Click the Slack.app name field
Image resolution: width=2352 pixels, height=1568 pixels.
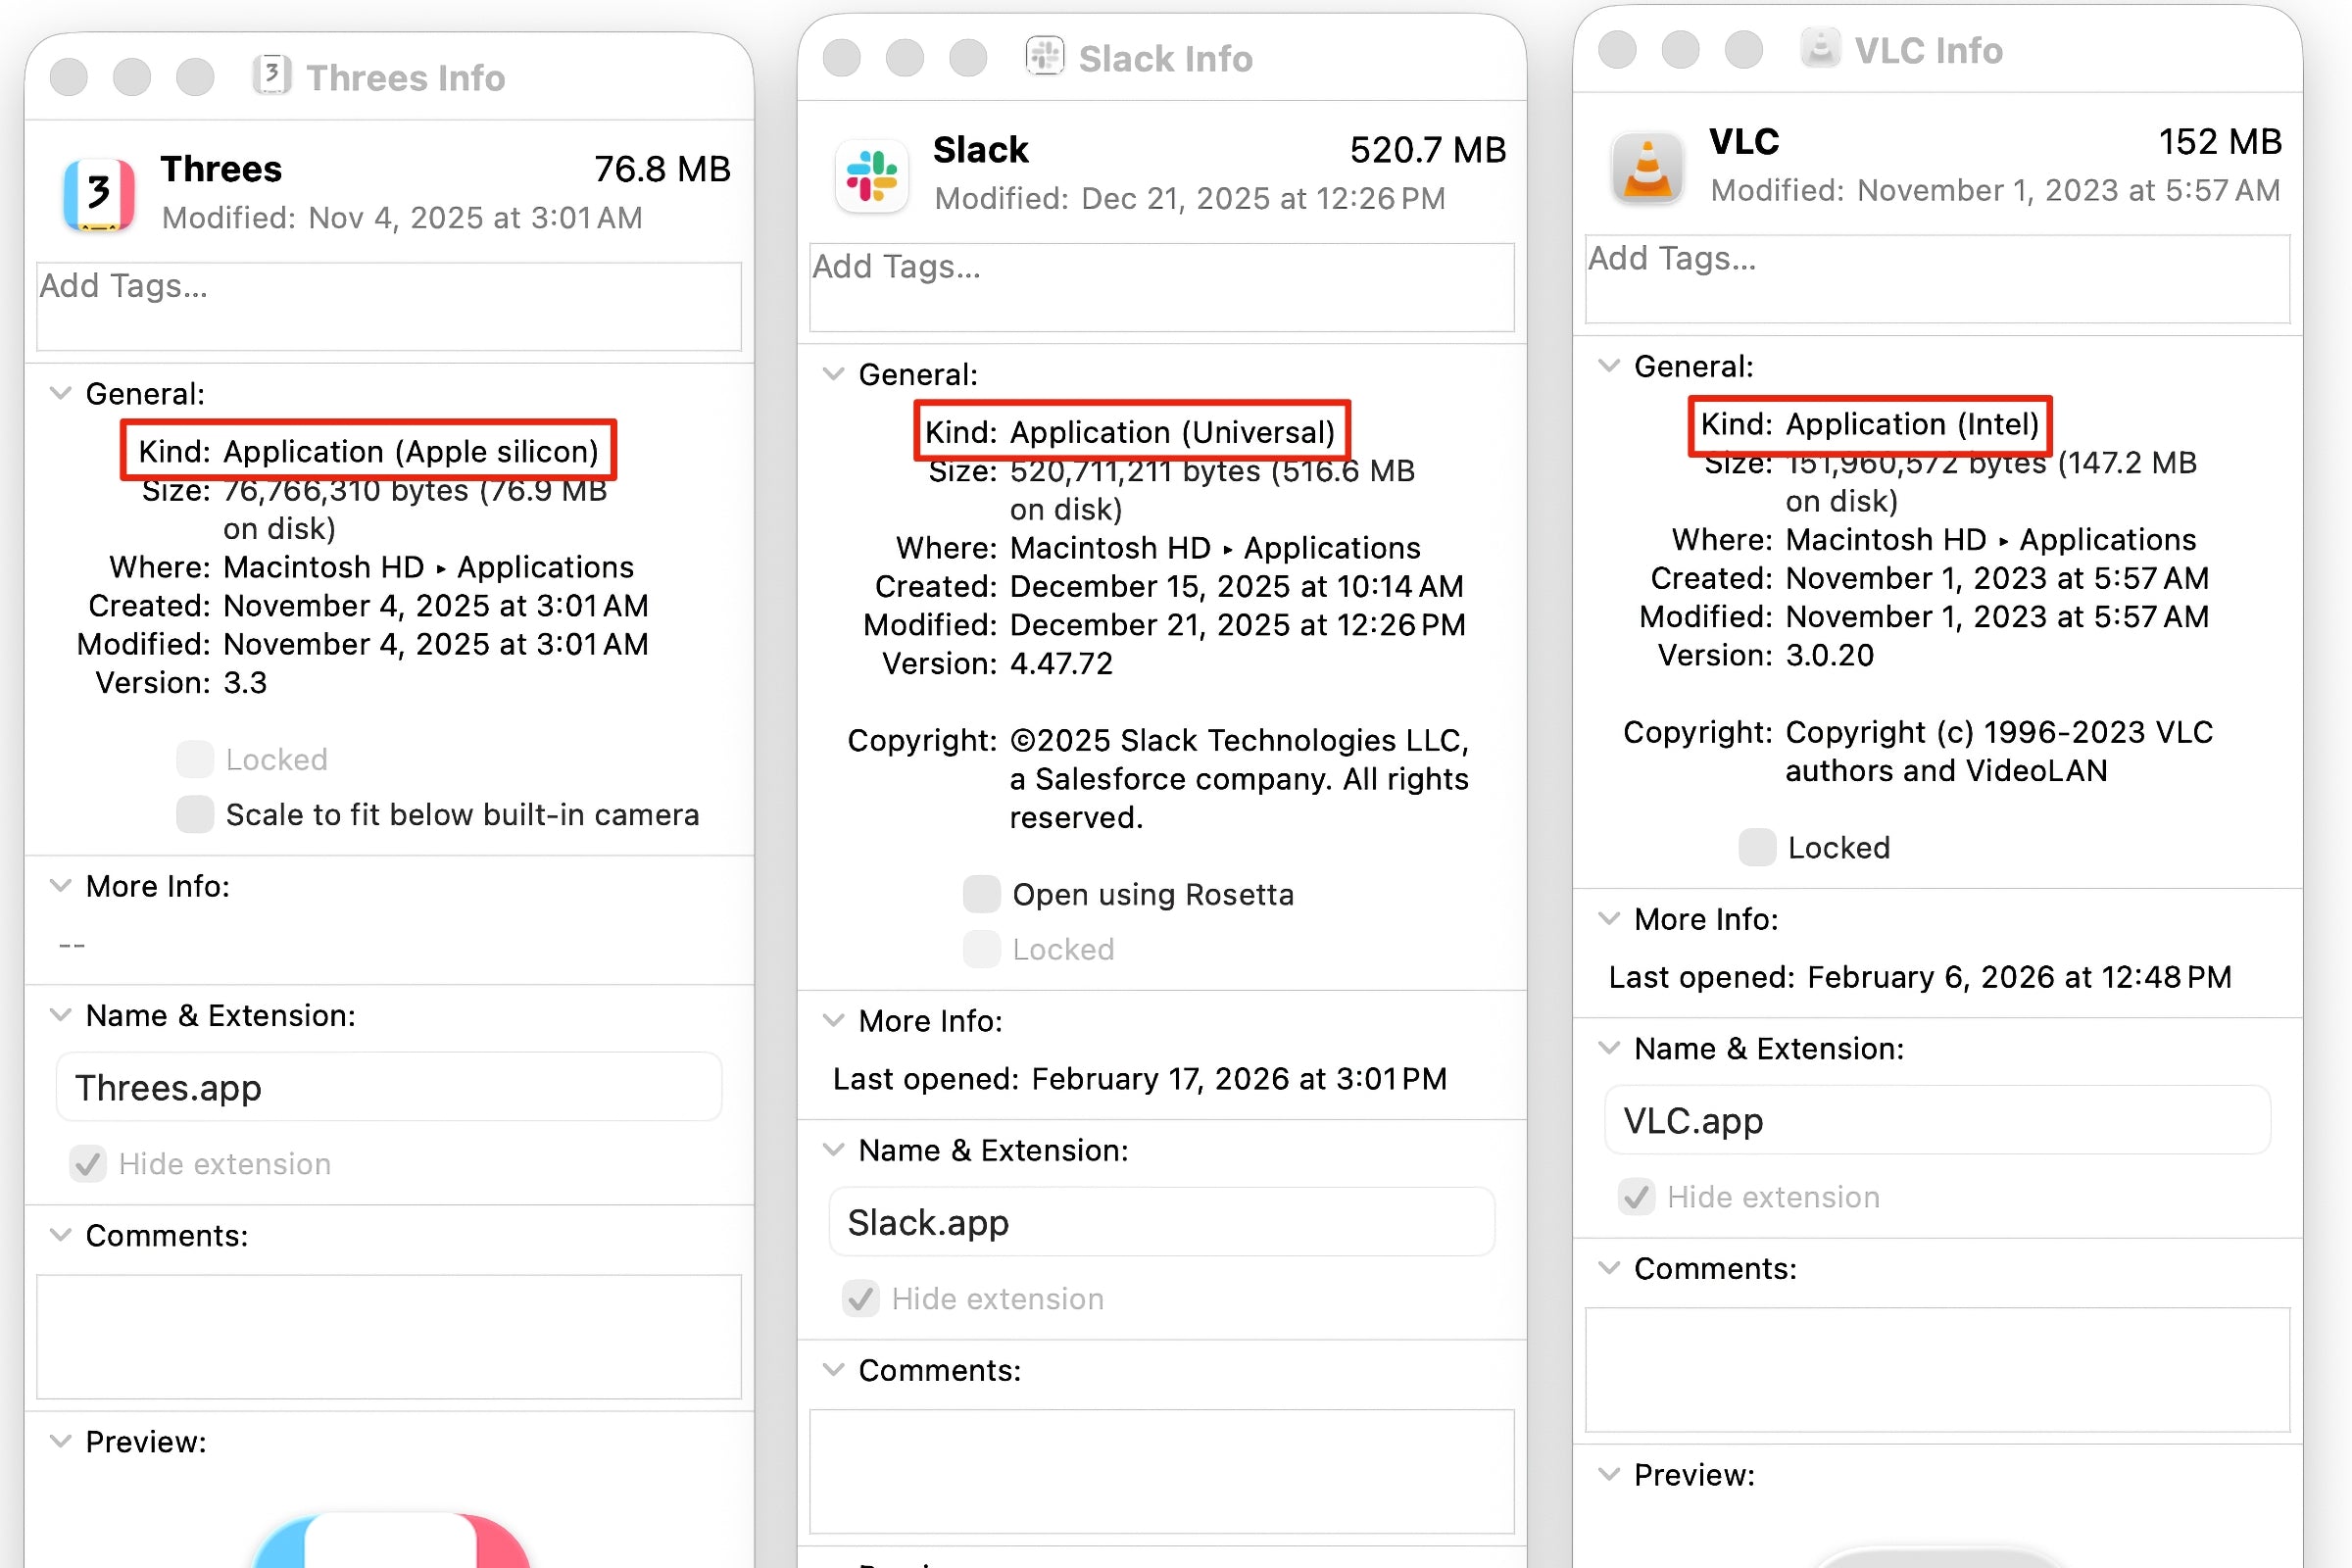click(x=1161, y=1222)
